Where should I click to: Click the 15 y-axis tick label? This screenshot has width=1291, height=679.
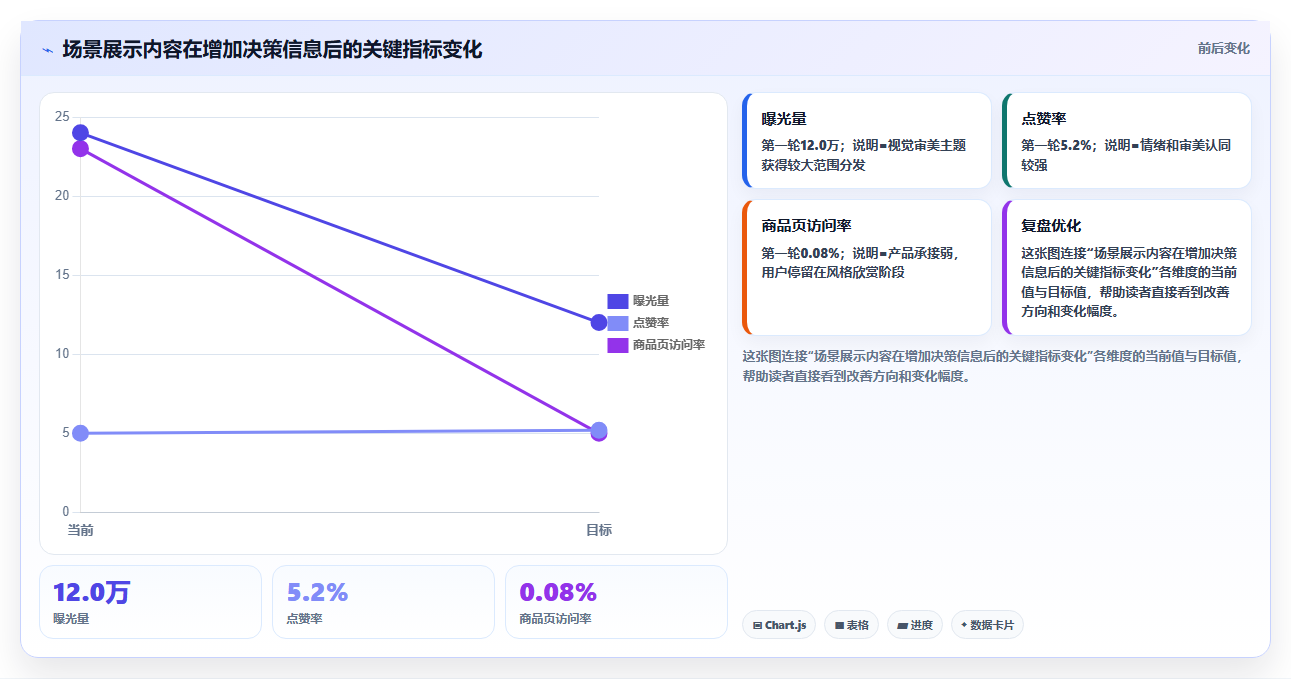tap(62, 275)
